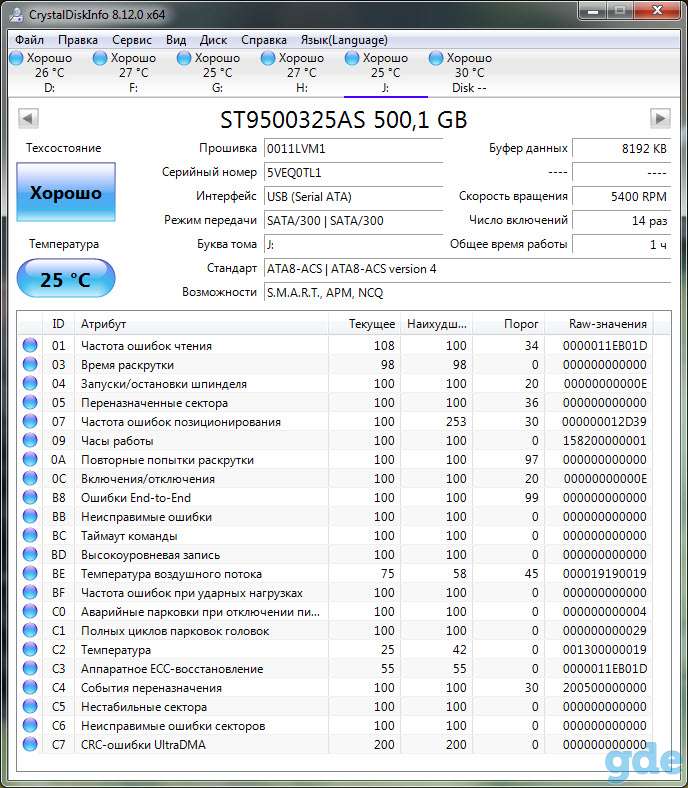Click status icon of row B8 Ошибки End-to-End

coord(30,497)
